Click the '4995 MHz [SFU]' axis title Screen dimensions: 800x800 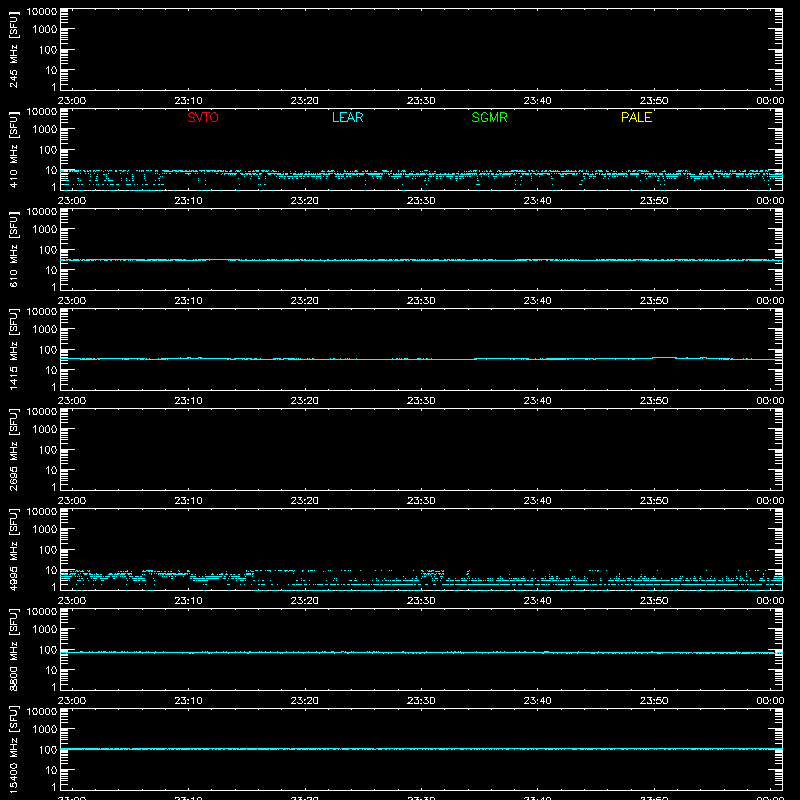click(x=13, y=549)
